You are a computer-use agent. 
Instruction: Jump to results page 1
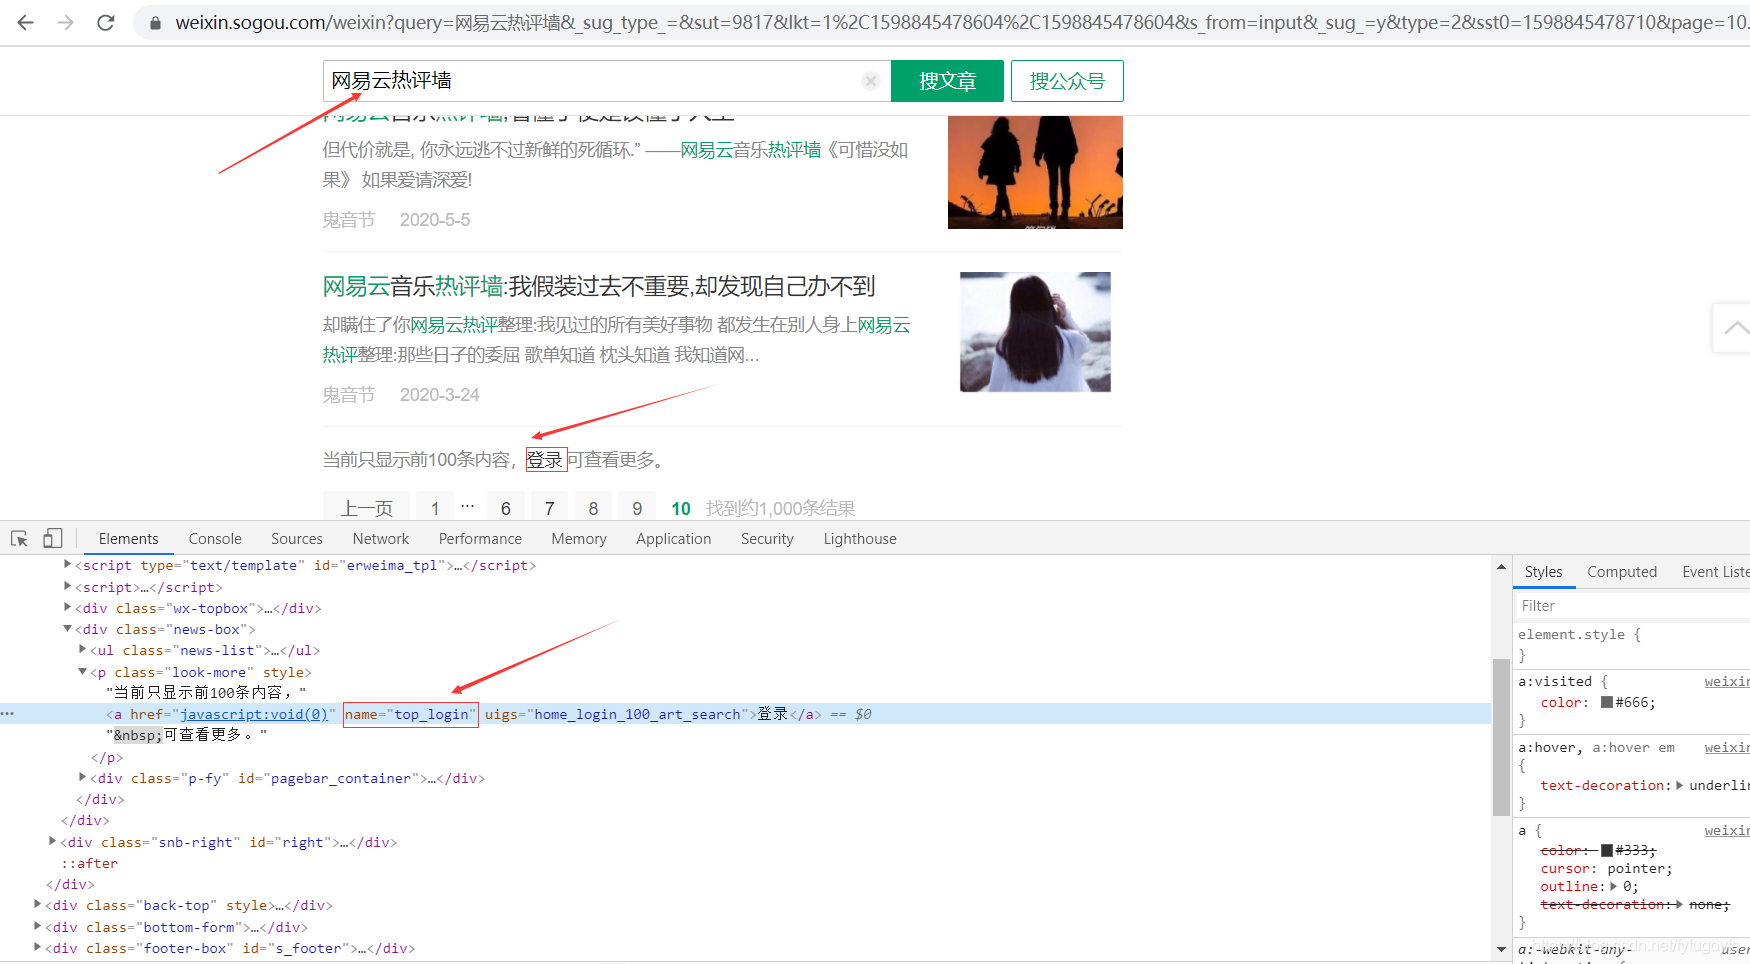click(x=435, y=508)
